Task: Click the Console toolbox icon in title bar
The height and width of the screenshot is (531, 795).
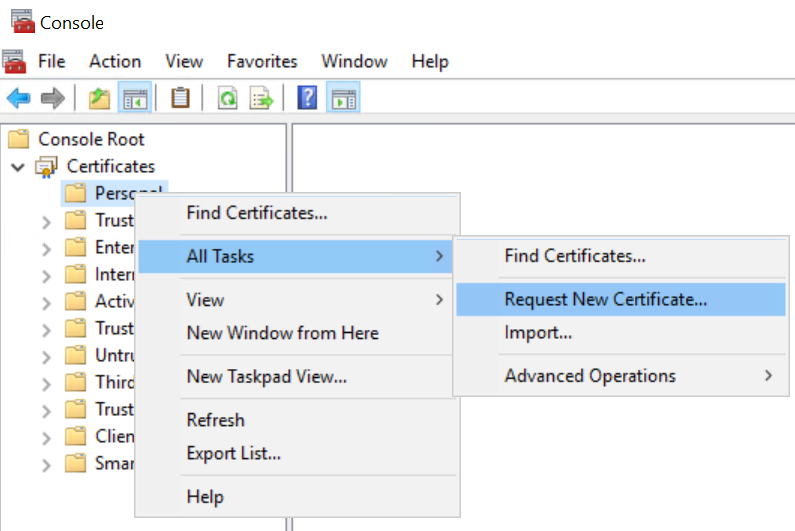Action: [x=23, y=21]
